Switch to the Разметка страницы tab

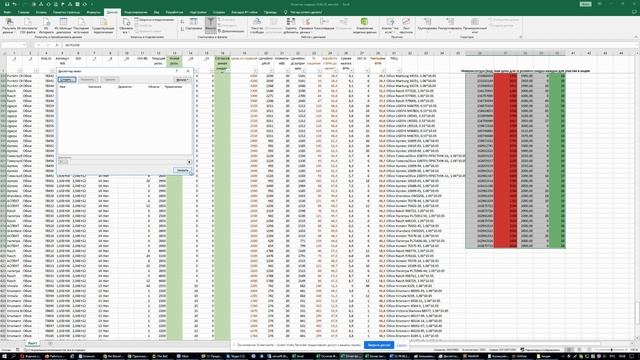[66, 12]
